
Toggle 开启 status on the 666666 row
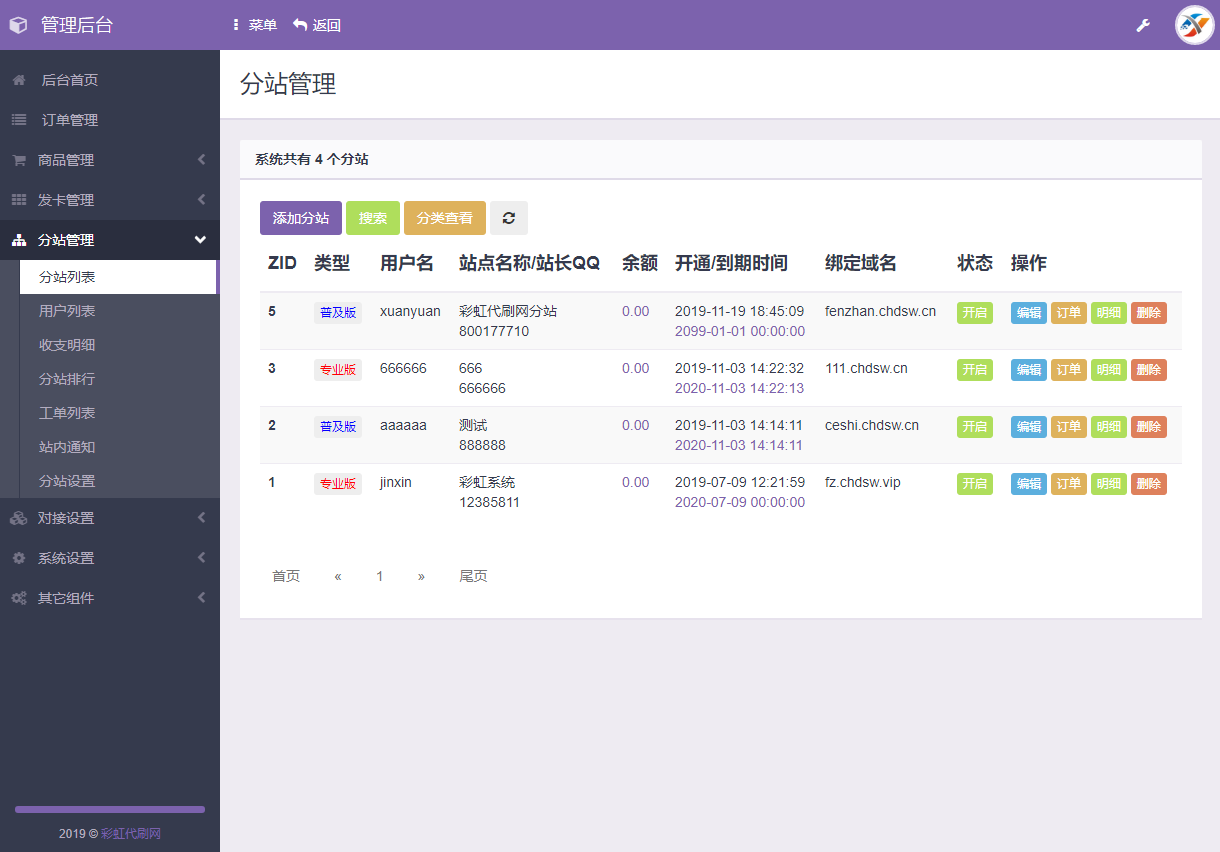point(974,369)
